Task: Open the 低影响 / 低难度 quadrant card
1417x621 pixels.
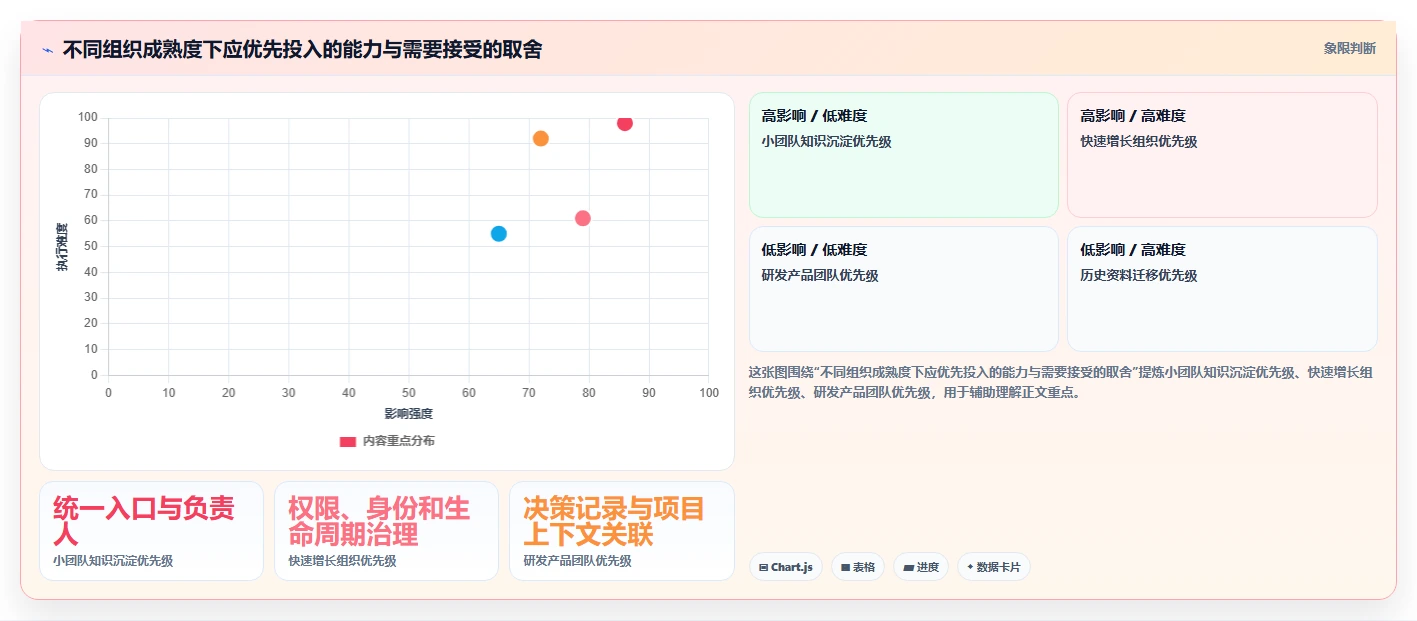Action: [x=904, y=289]
